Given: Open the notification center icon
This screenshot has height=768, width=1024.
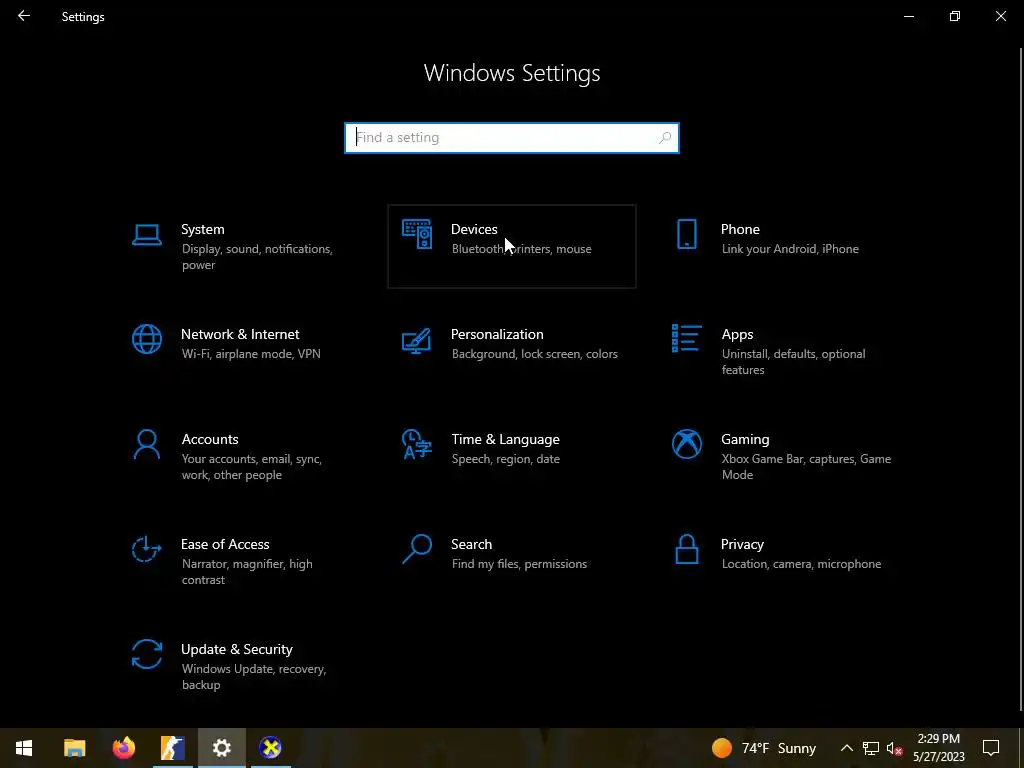Looking at the screenshot, I should pos(991,748).
